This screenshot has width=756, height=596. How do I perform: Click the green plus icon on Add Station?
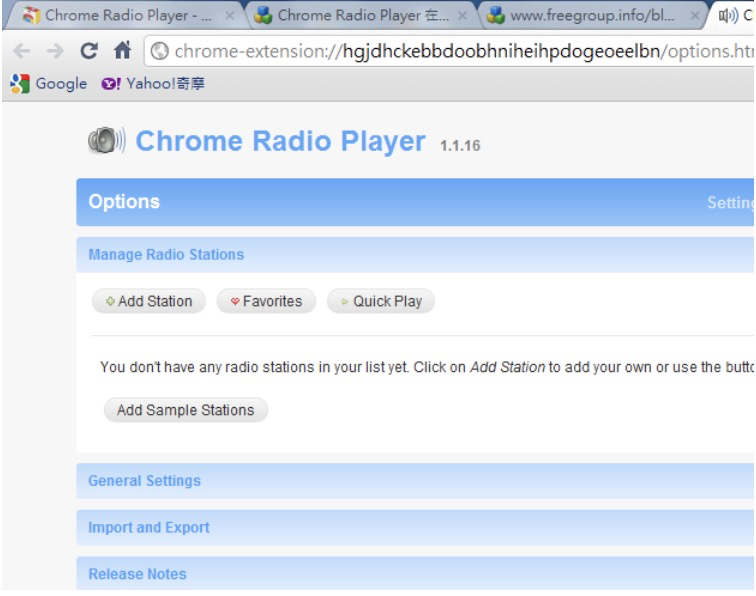[110, 301]
